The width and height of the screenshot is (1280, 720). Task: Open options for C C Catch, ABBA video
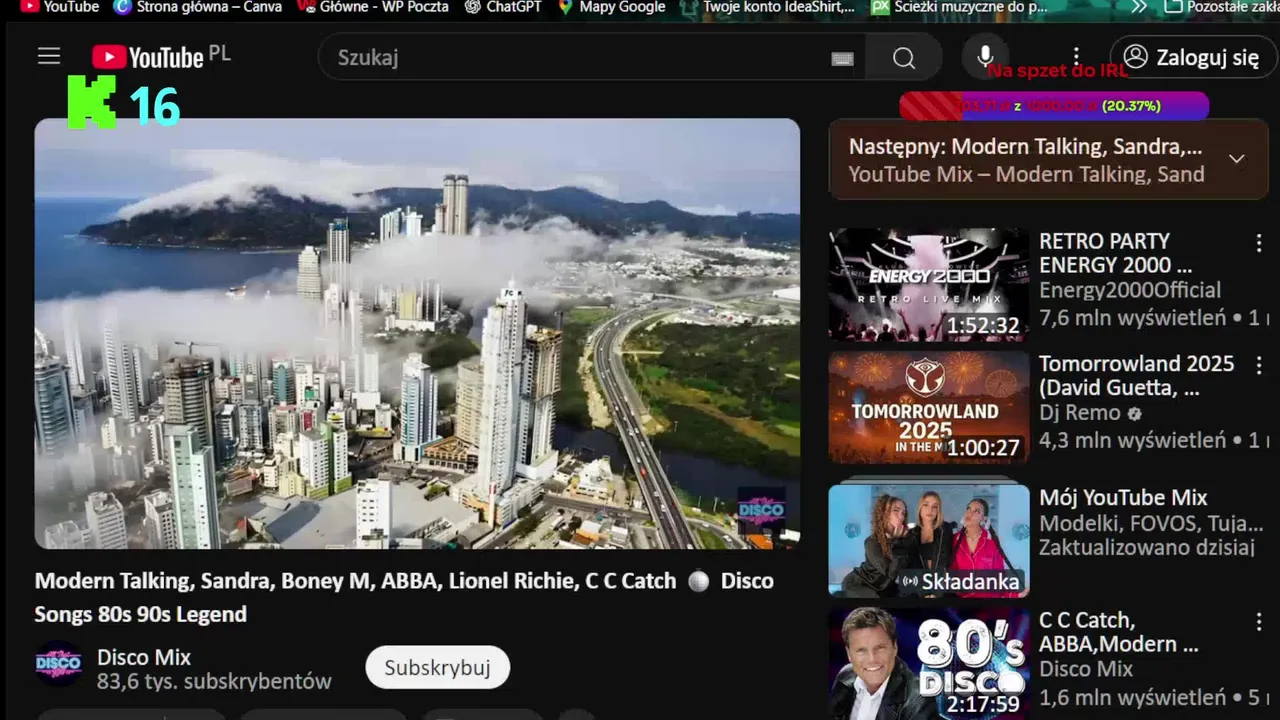1259,622
